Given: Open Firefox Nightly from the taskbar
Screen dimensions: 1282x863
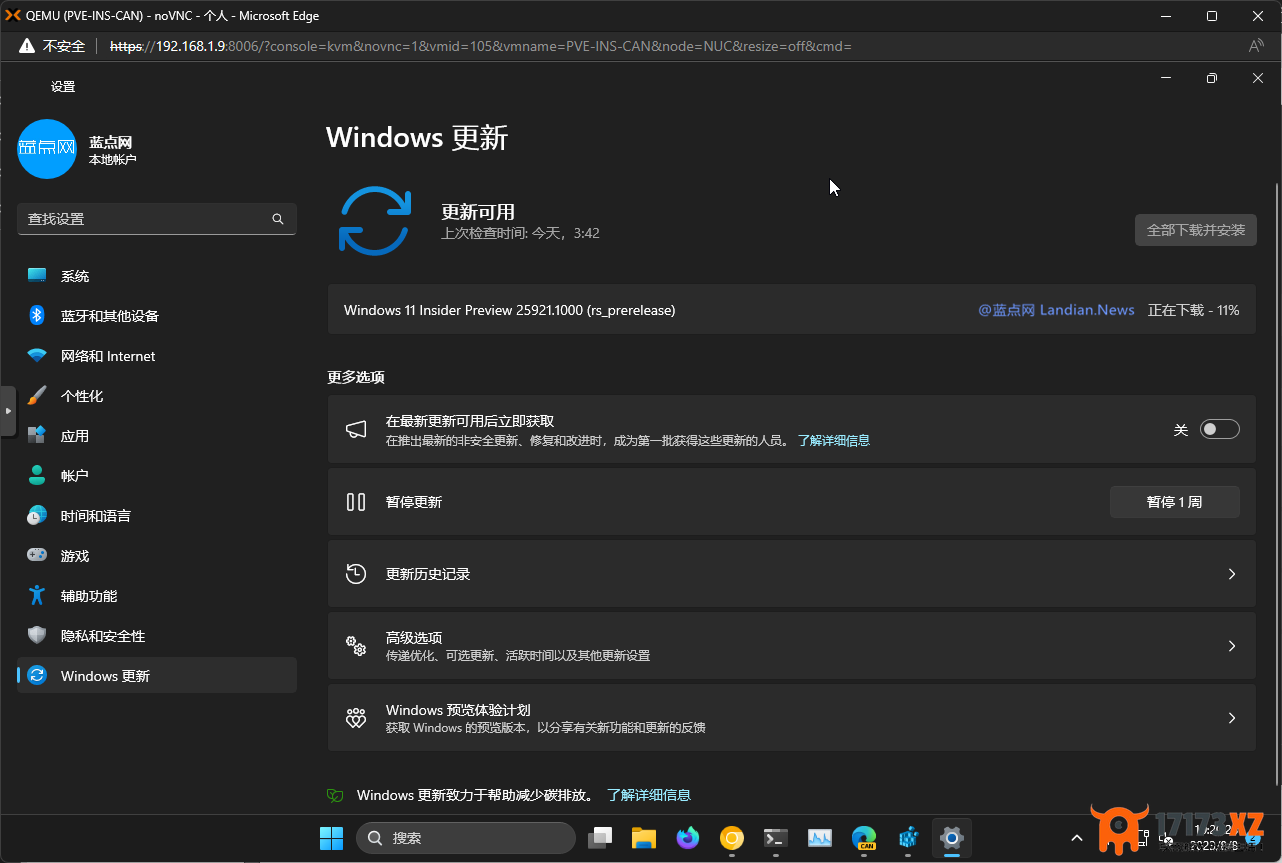Looking at the screenshot, I should coord(688,838).
